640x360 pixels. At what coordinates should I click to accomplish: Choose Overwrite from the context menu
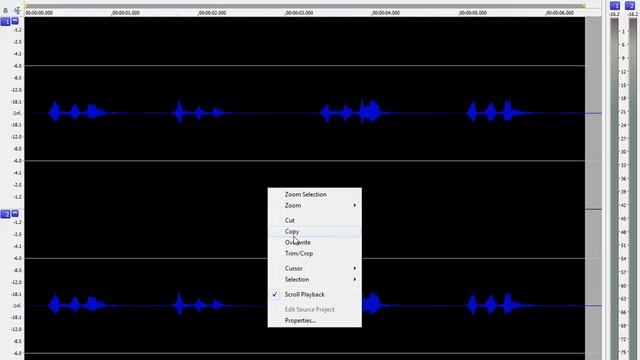(x=314, y=242)
